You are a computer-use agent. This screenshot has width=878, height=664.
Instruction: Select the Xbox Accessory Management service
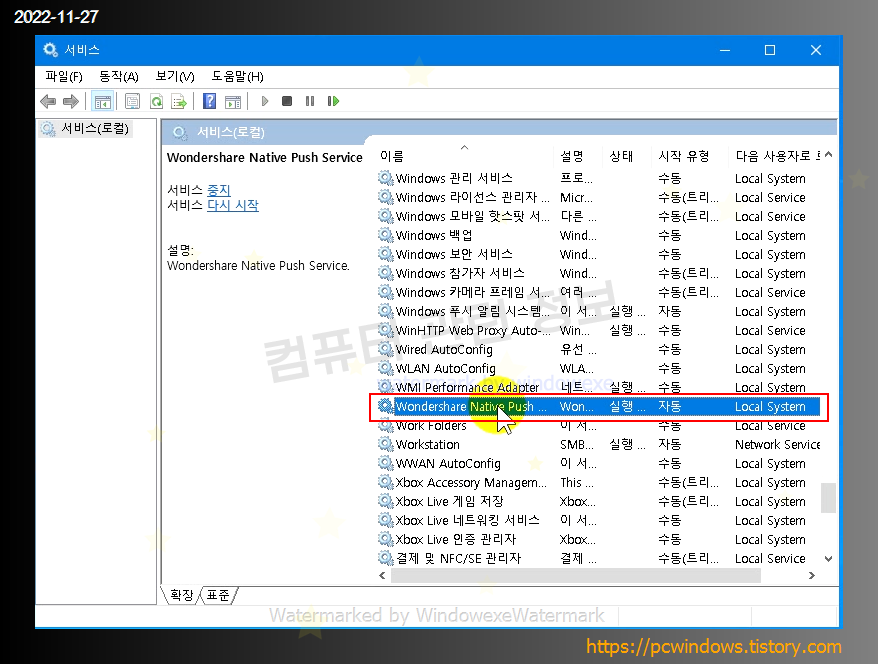pos(599,483)
